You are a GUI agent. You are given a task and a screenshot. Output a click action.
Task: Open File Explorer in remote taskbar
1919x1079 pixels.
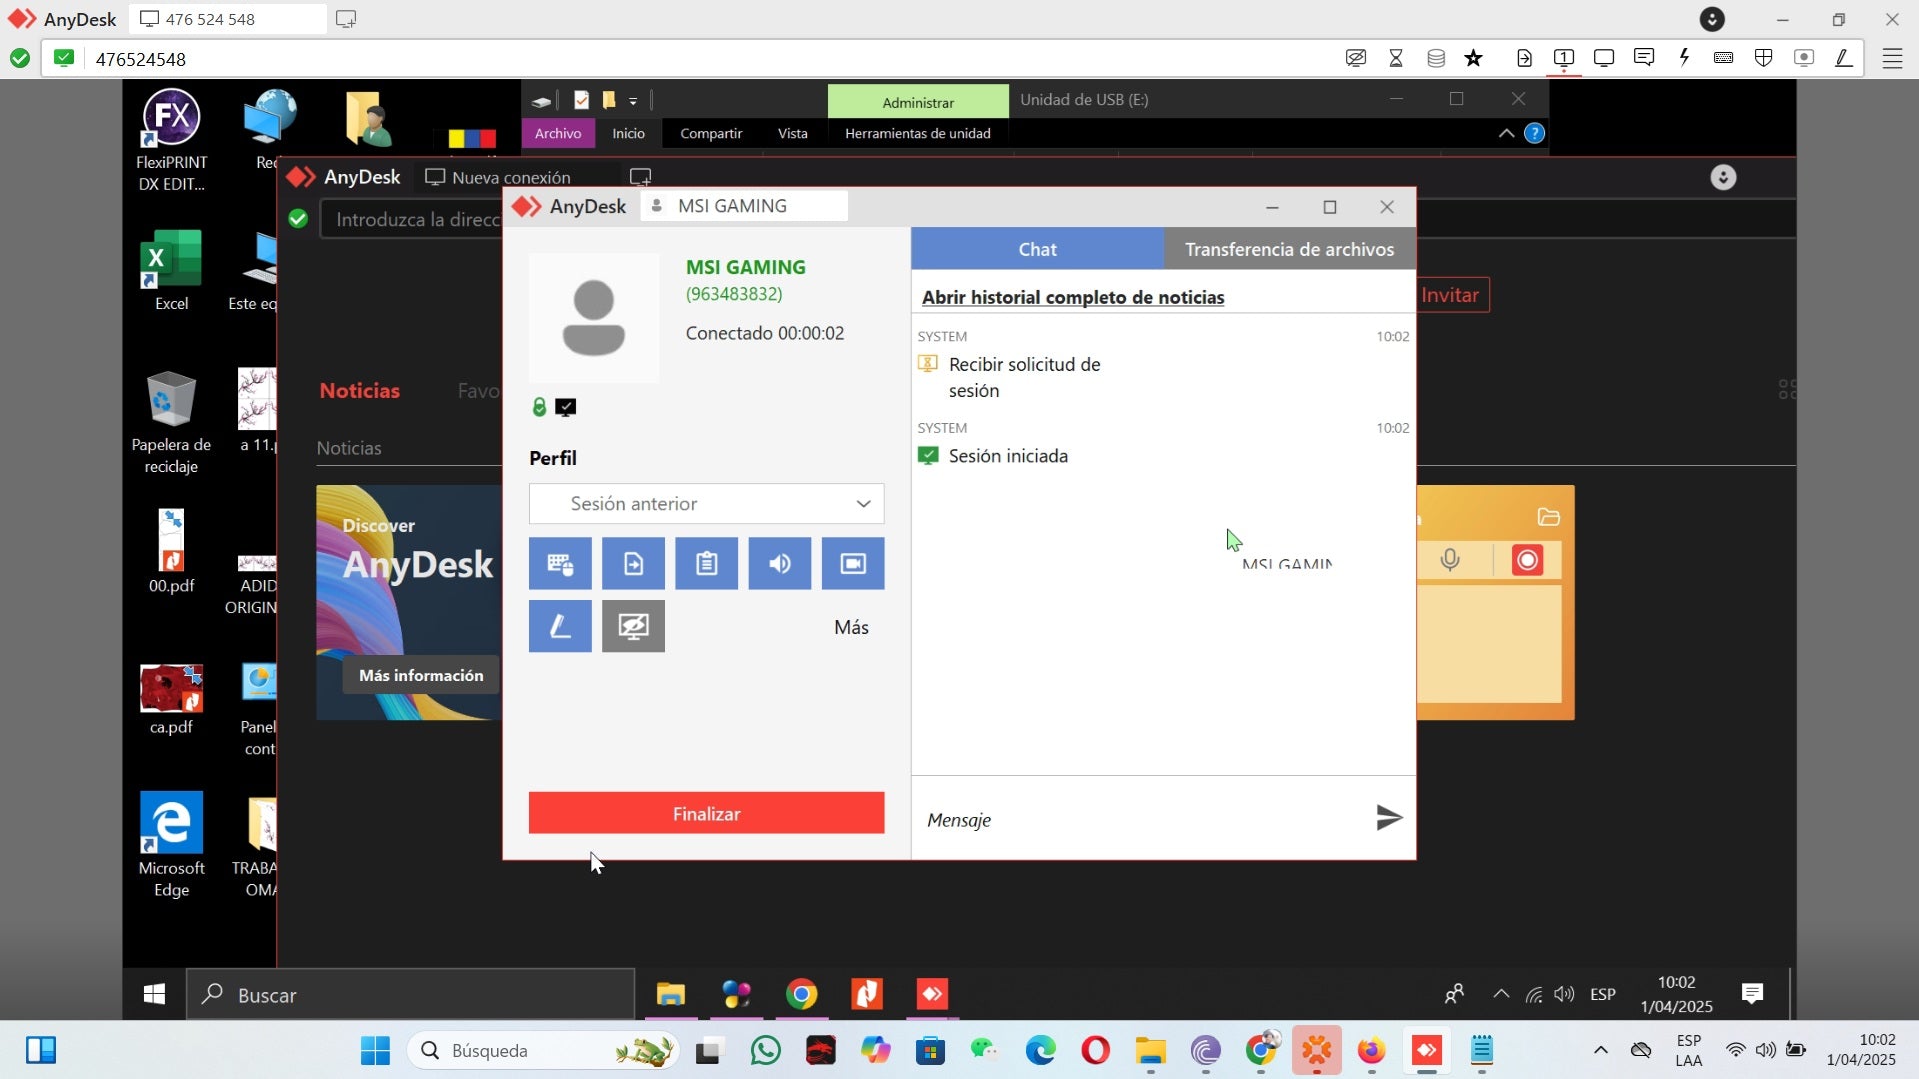pyautogui.click(x=670, y=994)
